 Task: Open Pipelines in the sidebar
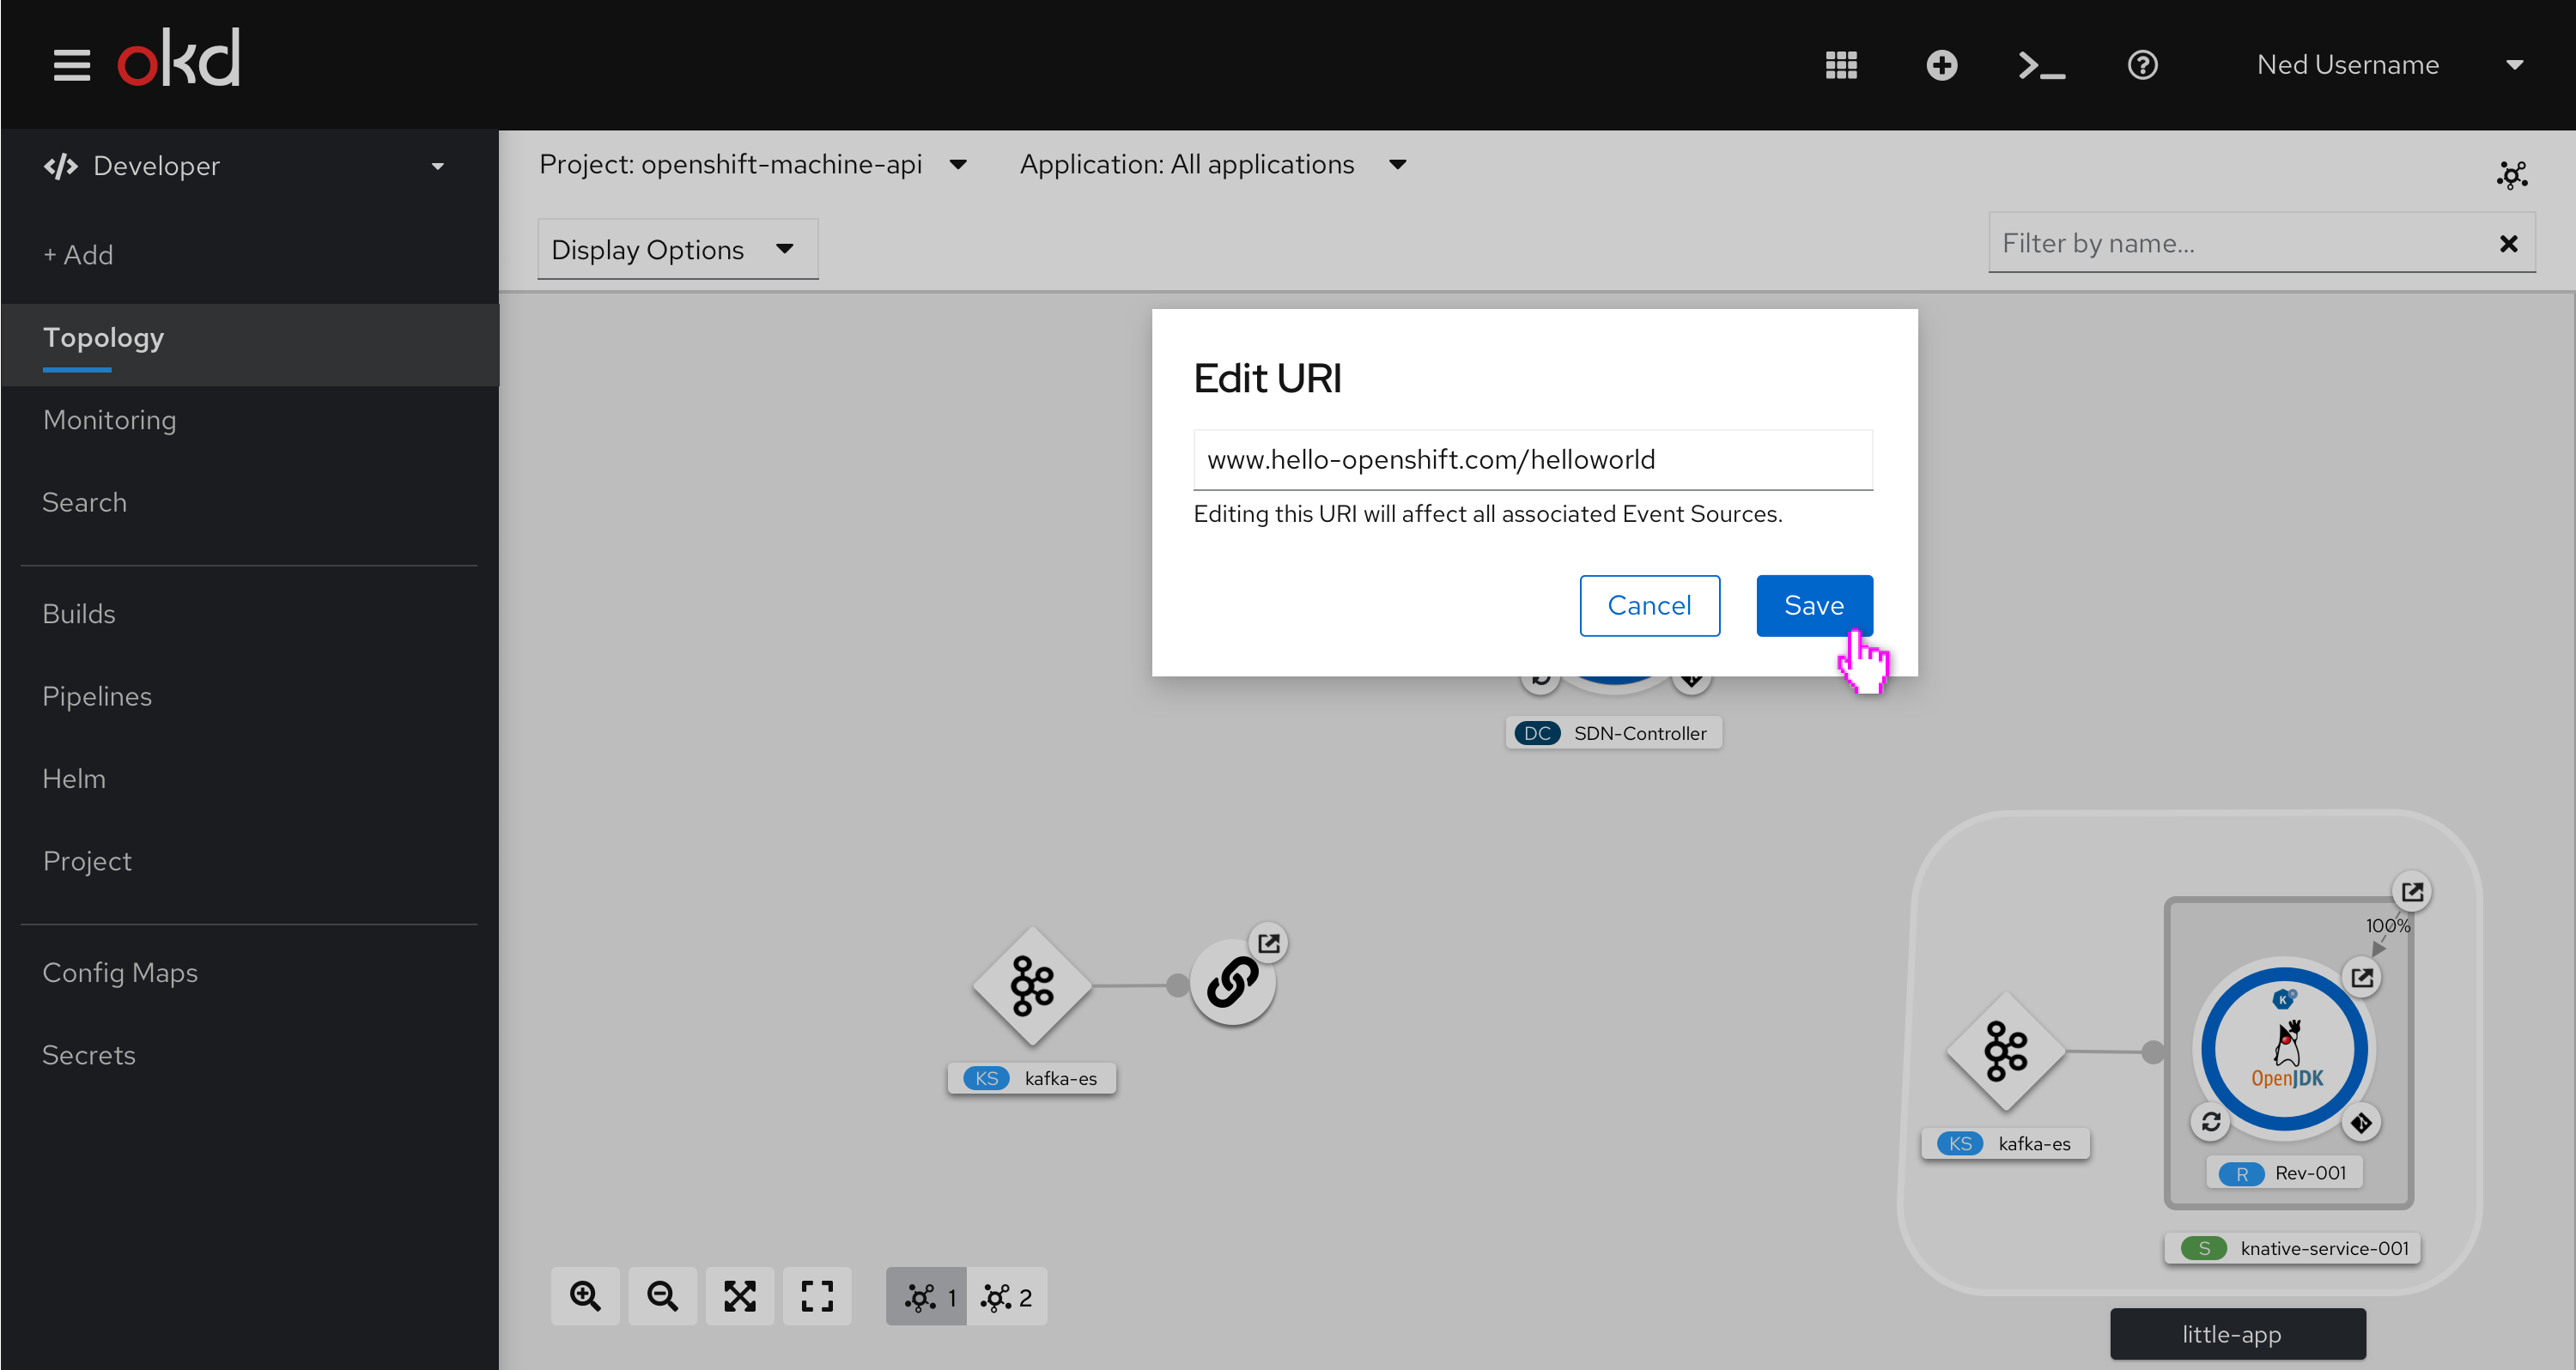97,696
